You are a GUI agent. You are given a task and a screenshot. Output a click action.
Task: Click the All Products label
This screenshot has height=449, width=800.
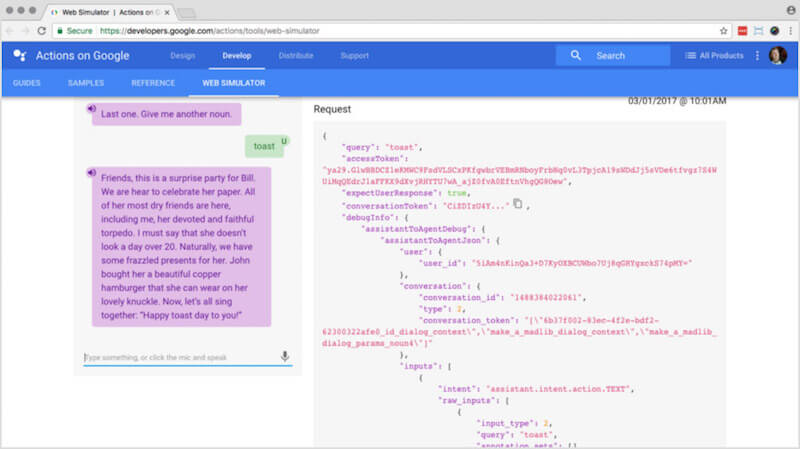721,55
